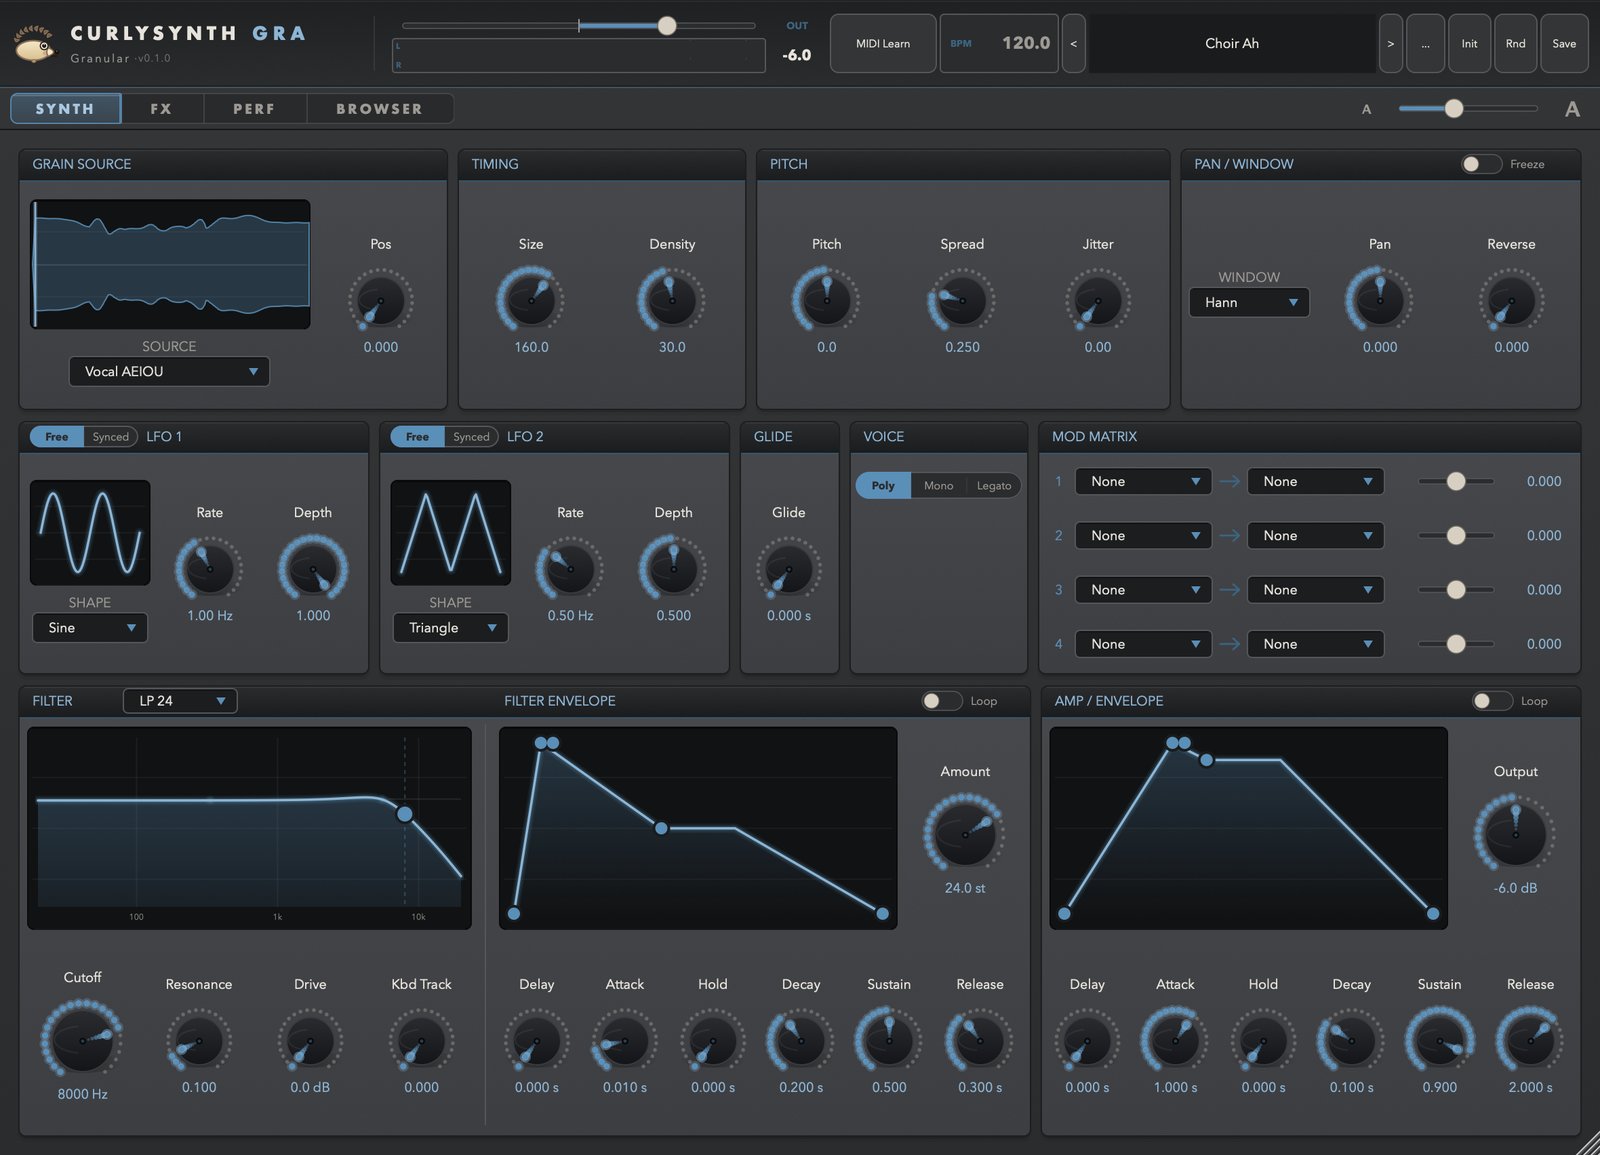Open LFO 1 Sine shape dropdown
Viewport: 1600px width, 1155px height.
click(90, 628)
